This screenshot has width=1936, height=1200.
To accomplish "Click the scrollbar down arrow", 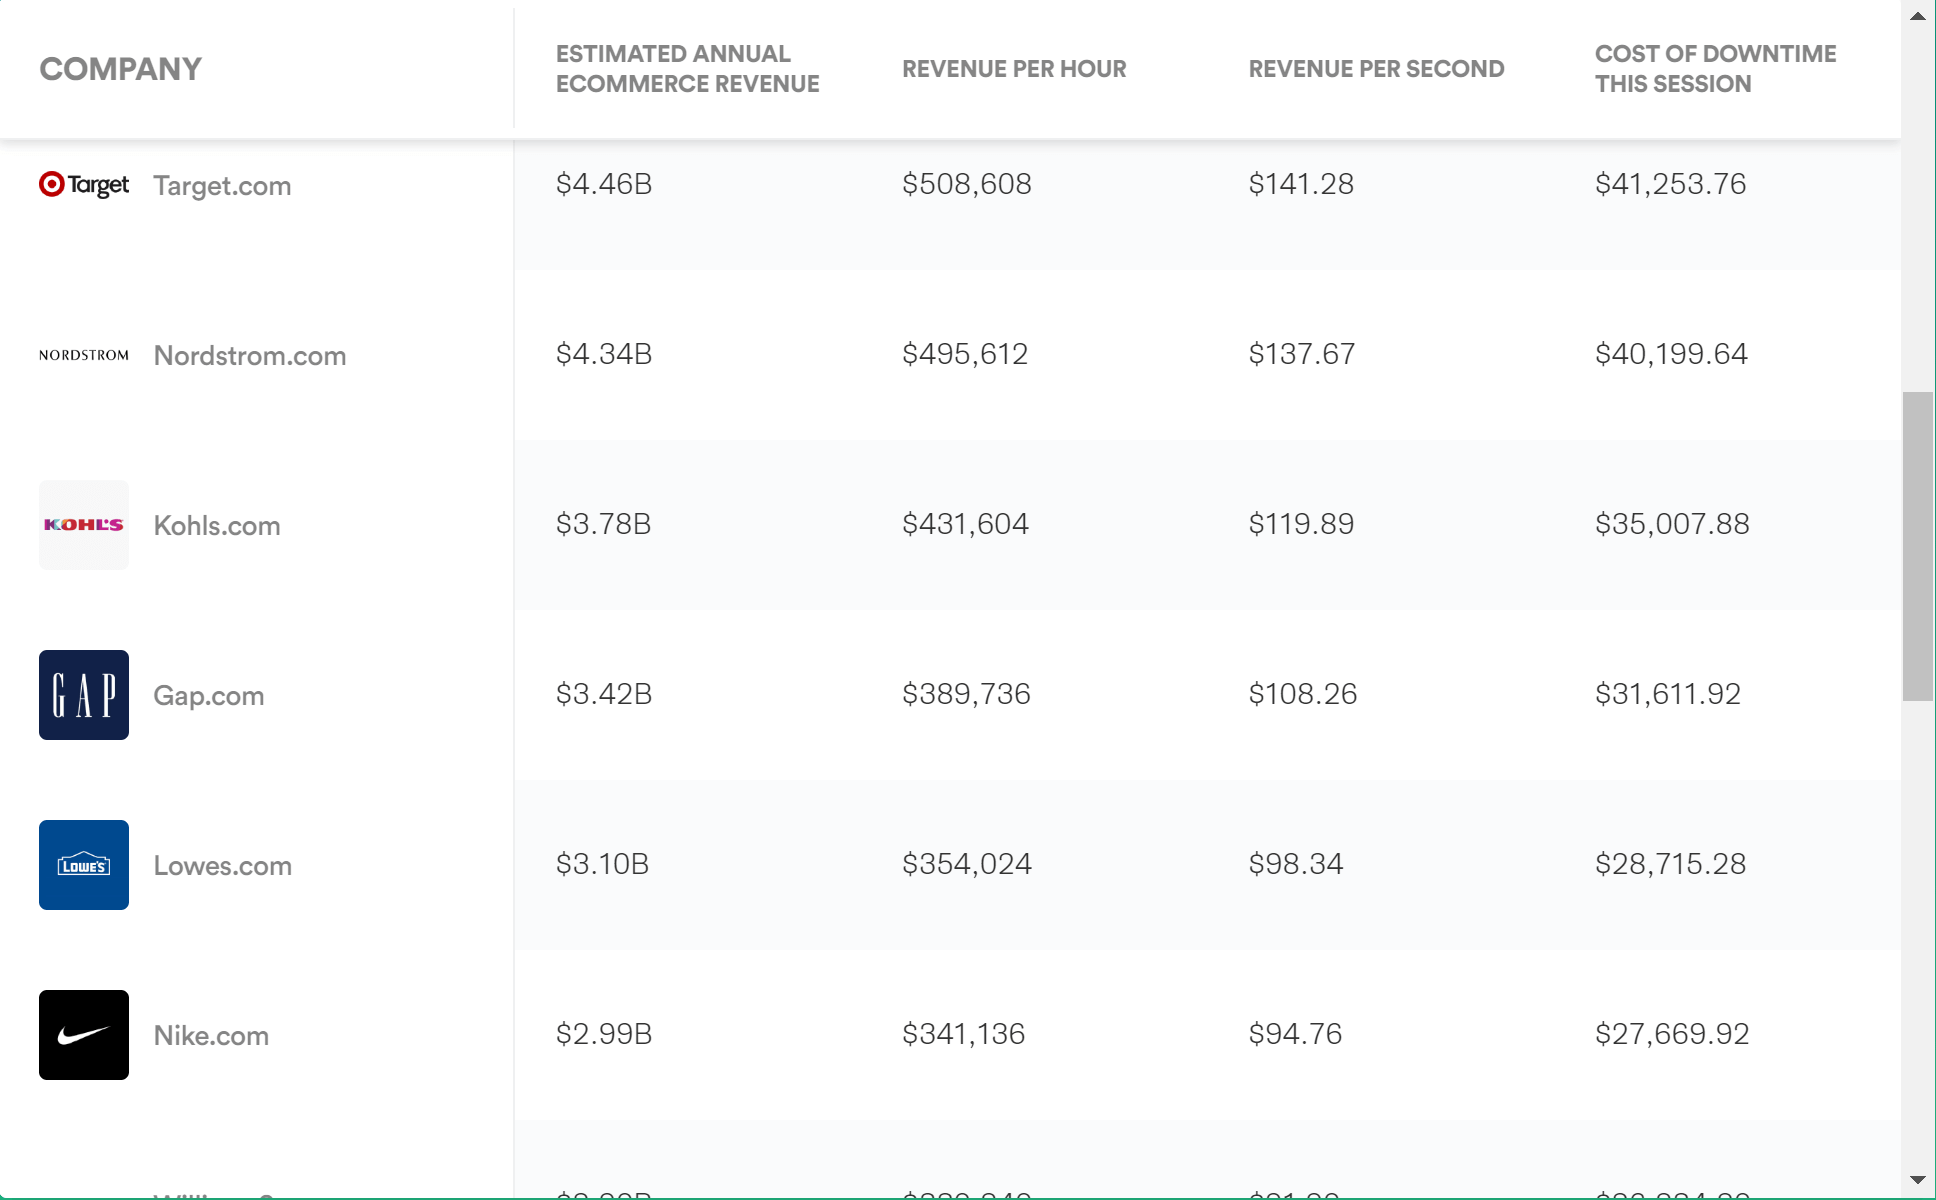I will 1918,1180.
